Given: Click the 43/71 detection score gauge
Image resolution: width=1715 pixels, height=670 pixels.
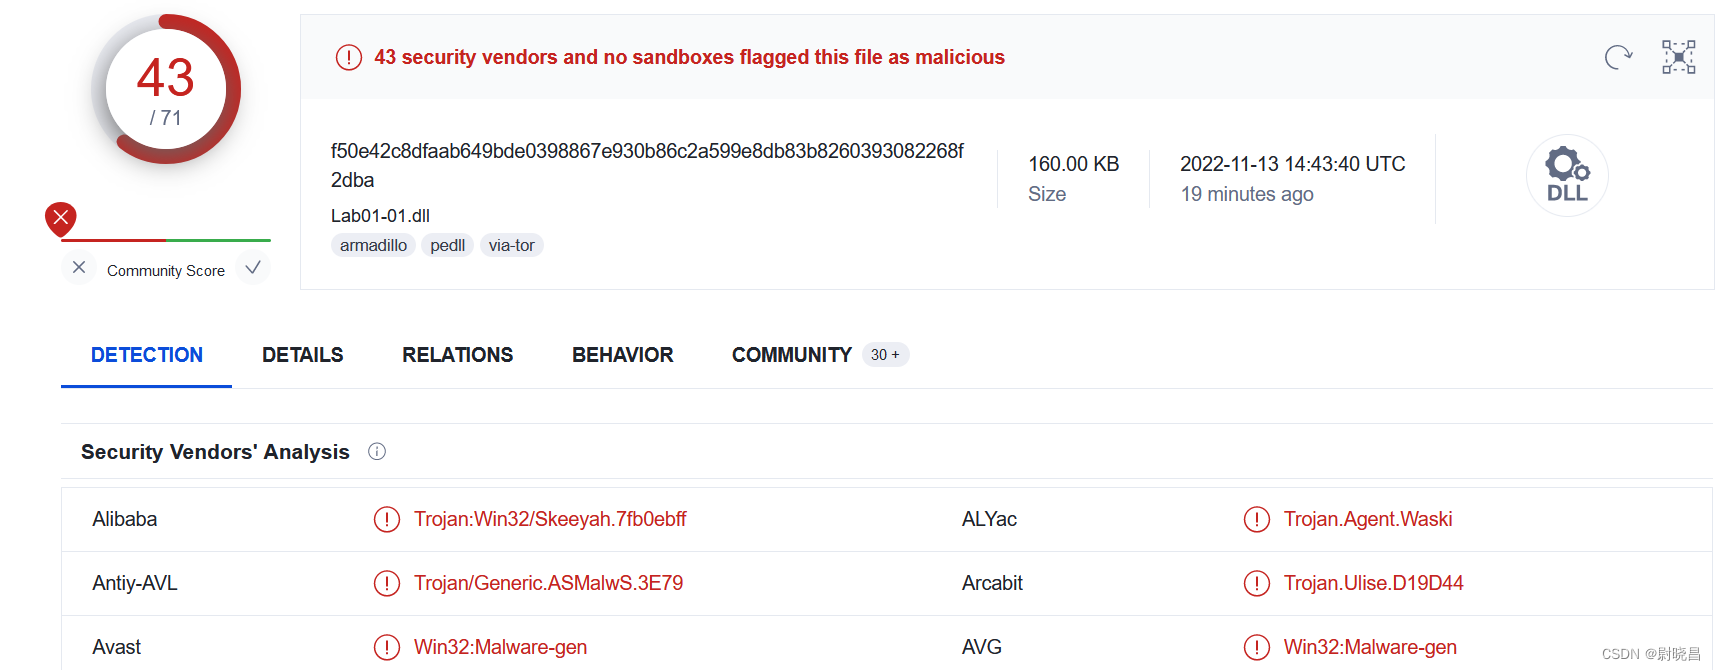Looking at the screenshot, I should [x=167, y=90].
